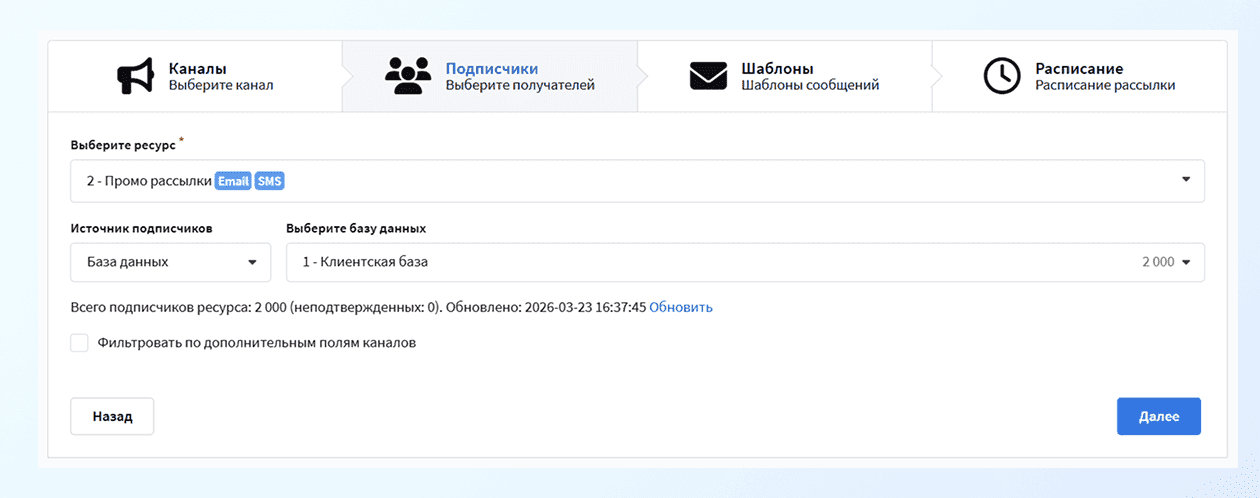Click the '2 000' count in the database field
The width and height of the screenshot is (1260, 498).
pos(1158,262)
